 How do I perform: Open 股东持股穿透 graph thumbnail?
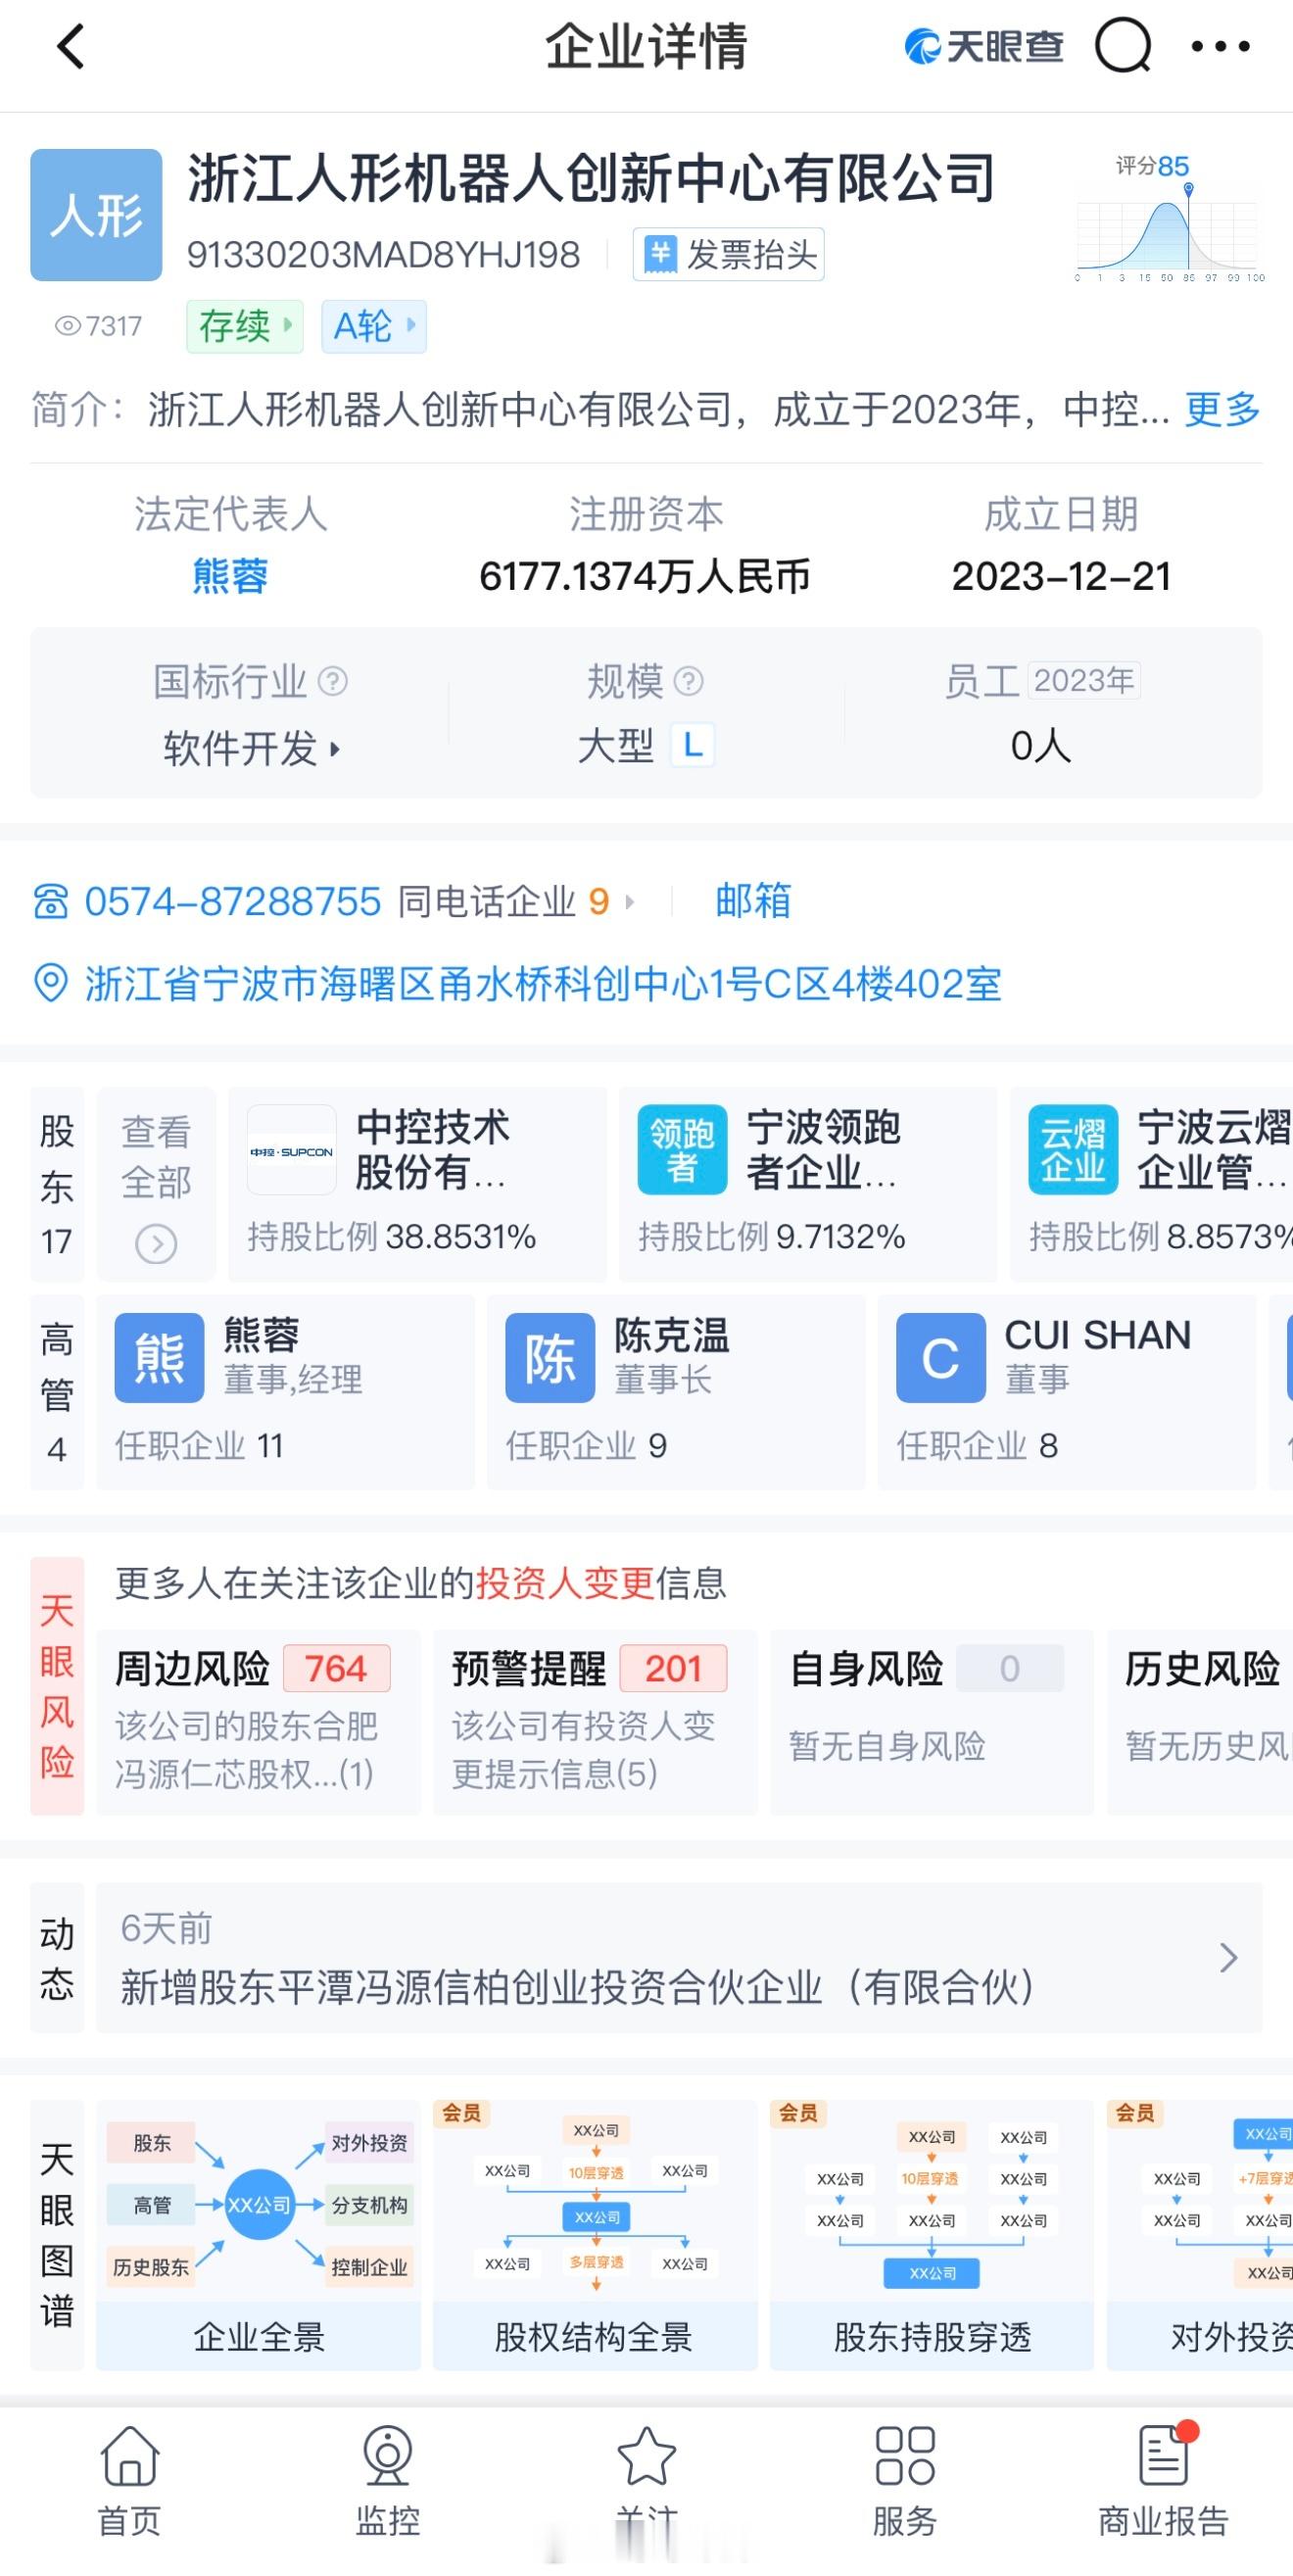[932, 2234]
